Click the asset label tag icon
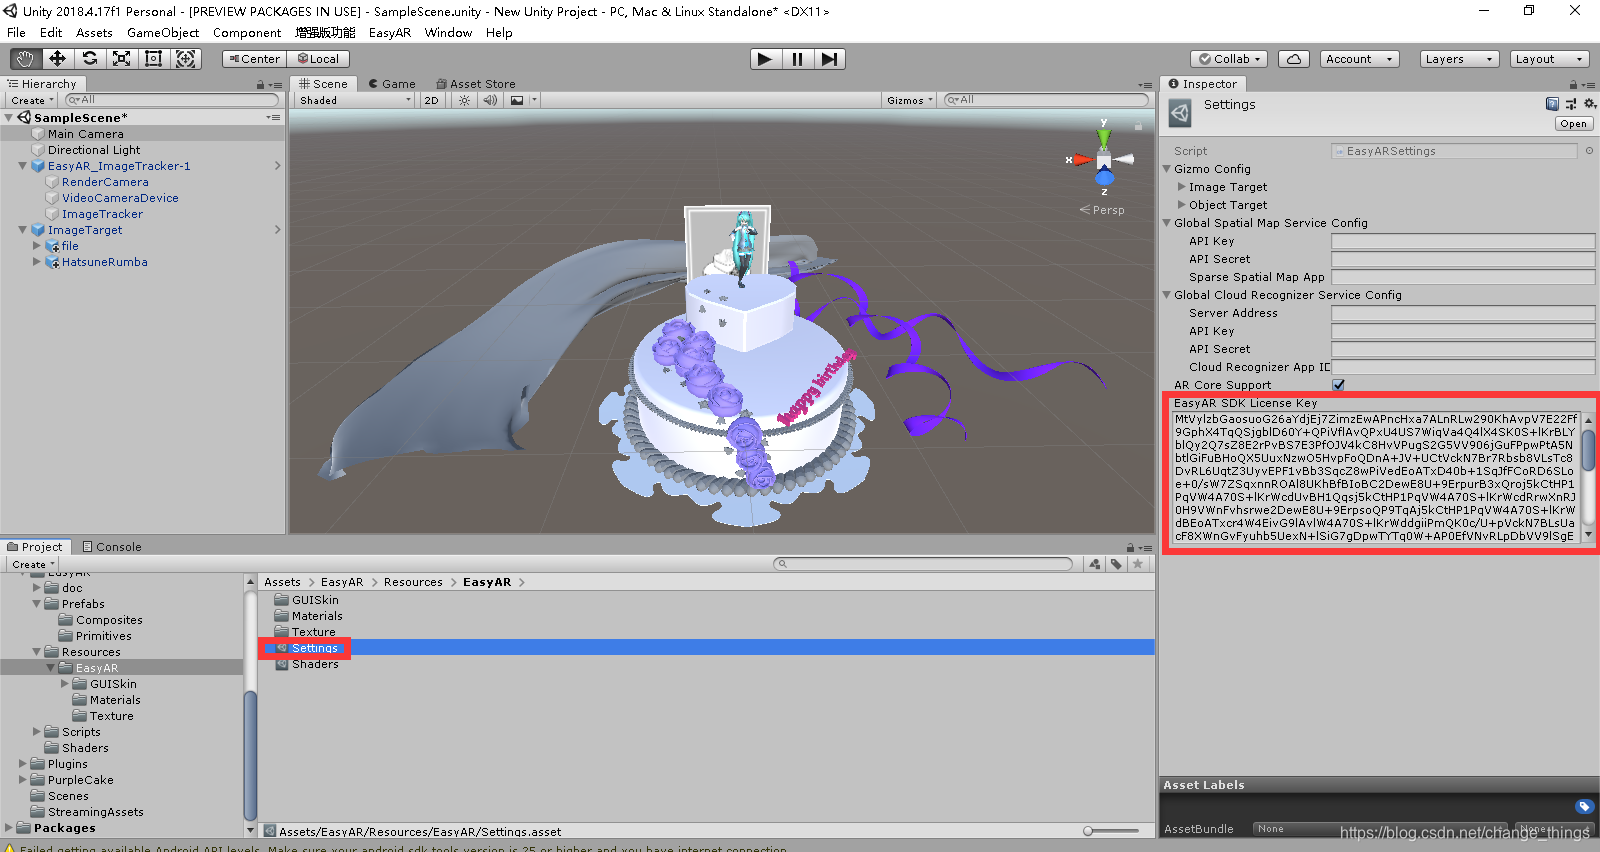This screenshot has width=1600, height=852. pos(1584,806)
